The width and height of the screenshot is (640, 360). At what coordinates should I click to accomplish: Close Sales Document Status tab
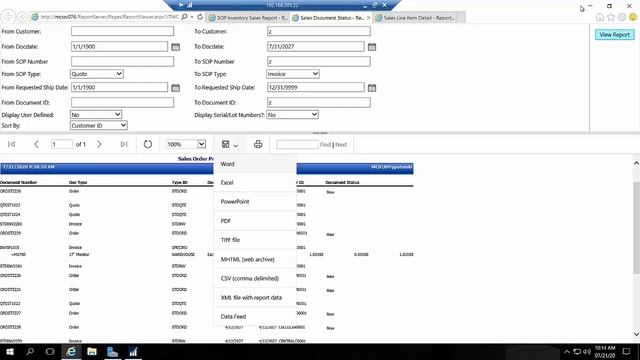coord(368,18)
